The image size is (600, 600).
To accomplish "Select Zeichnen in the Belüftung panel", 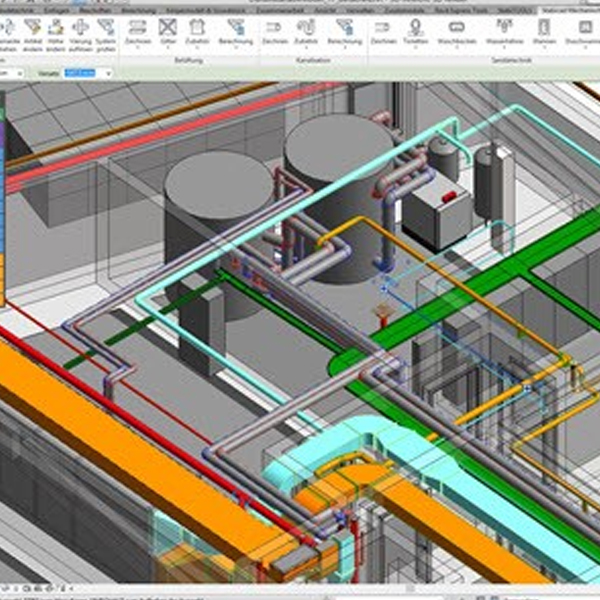I will (141, 30).
